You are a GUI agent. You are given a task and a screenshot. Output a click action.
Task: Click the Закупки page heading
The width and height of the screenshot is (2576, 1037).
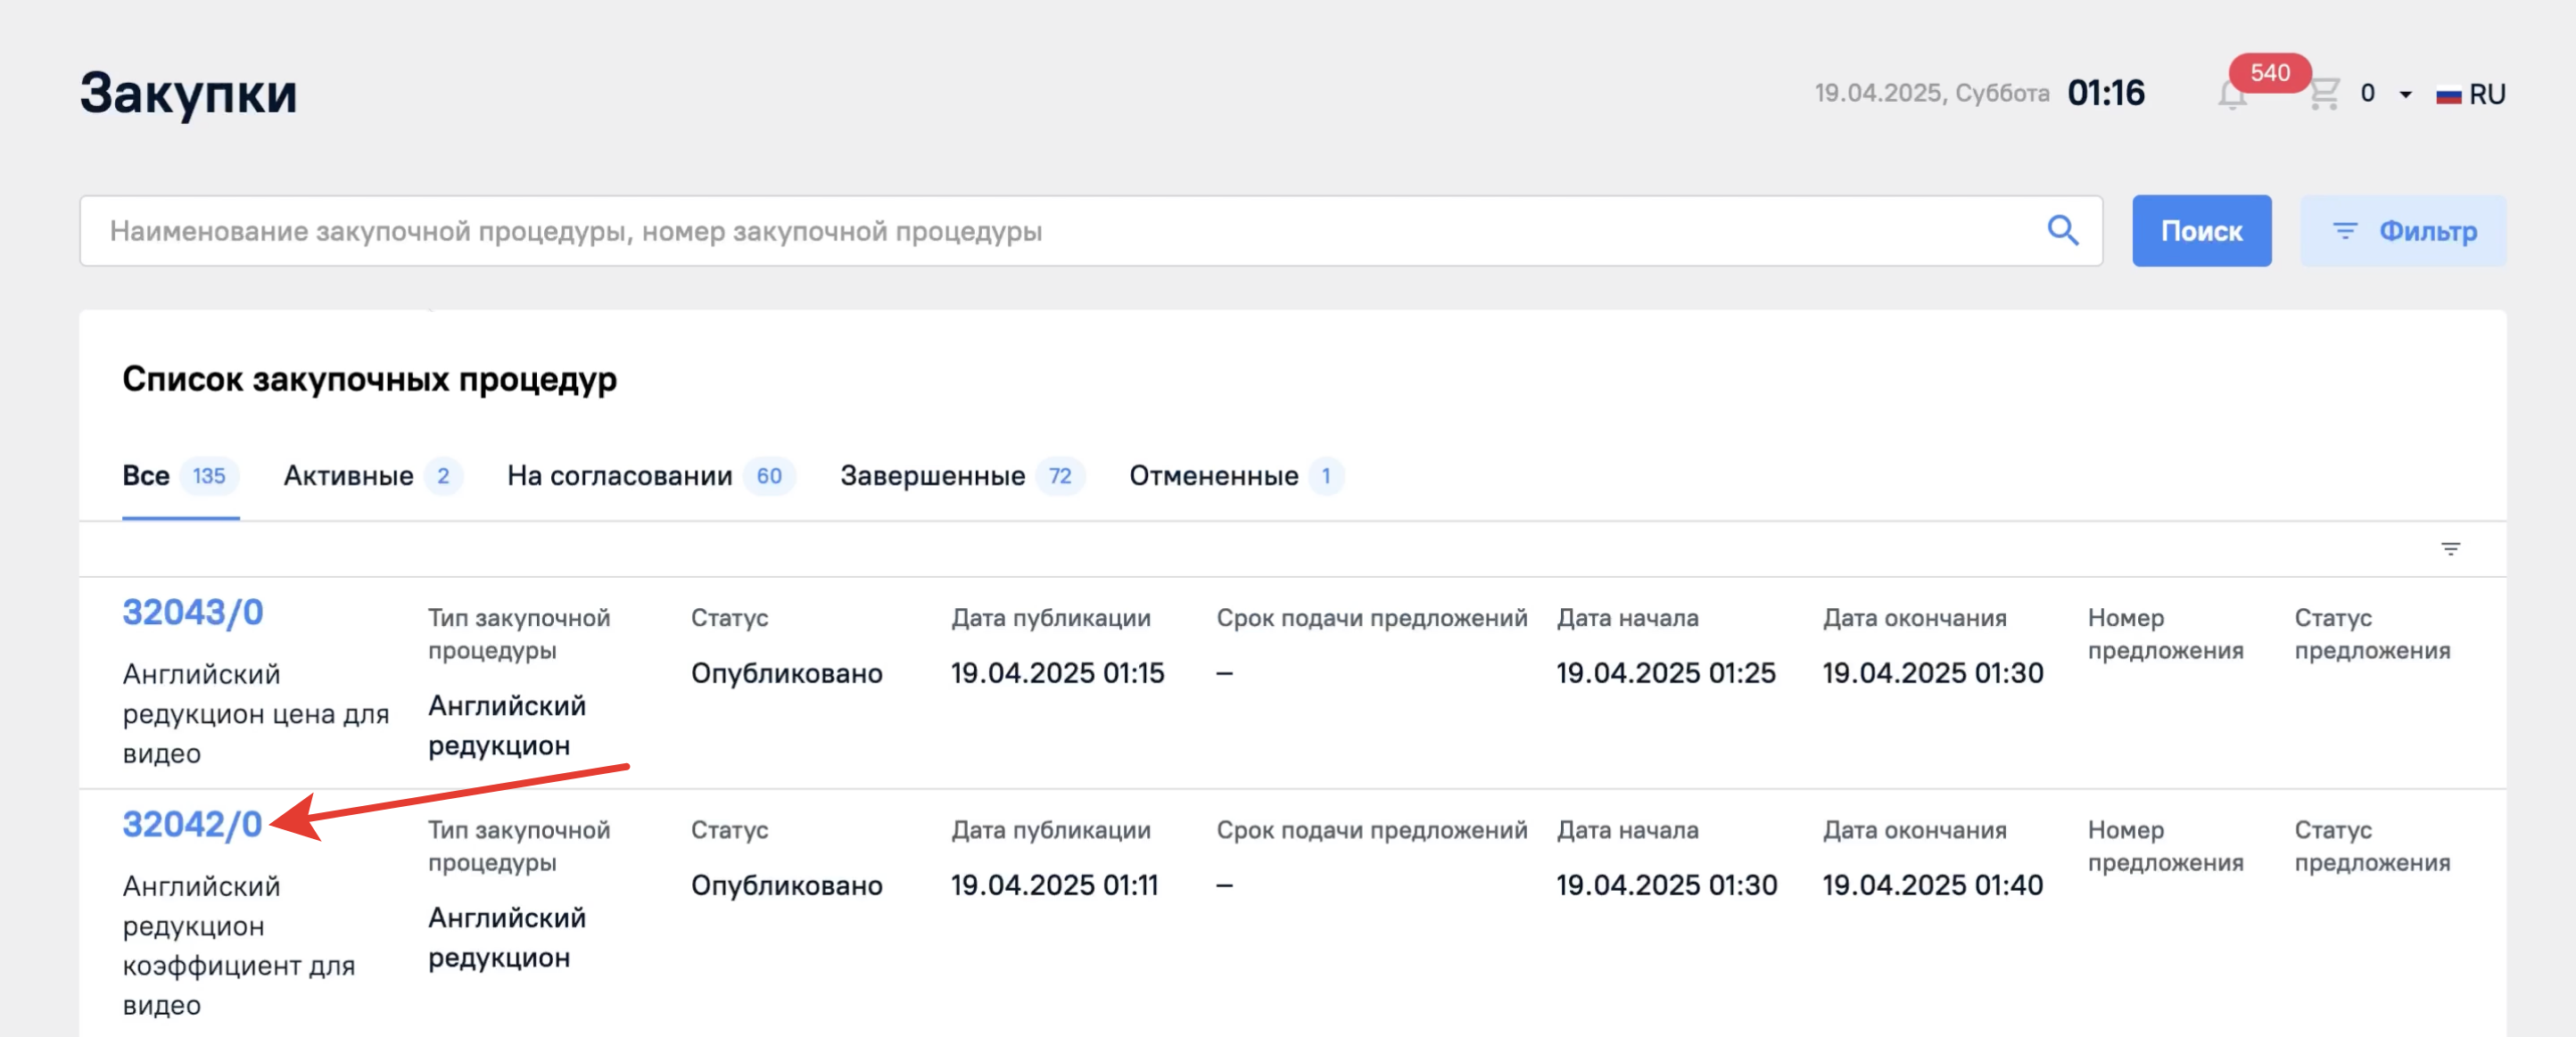pos(188,94)
